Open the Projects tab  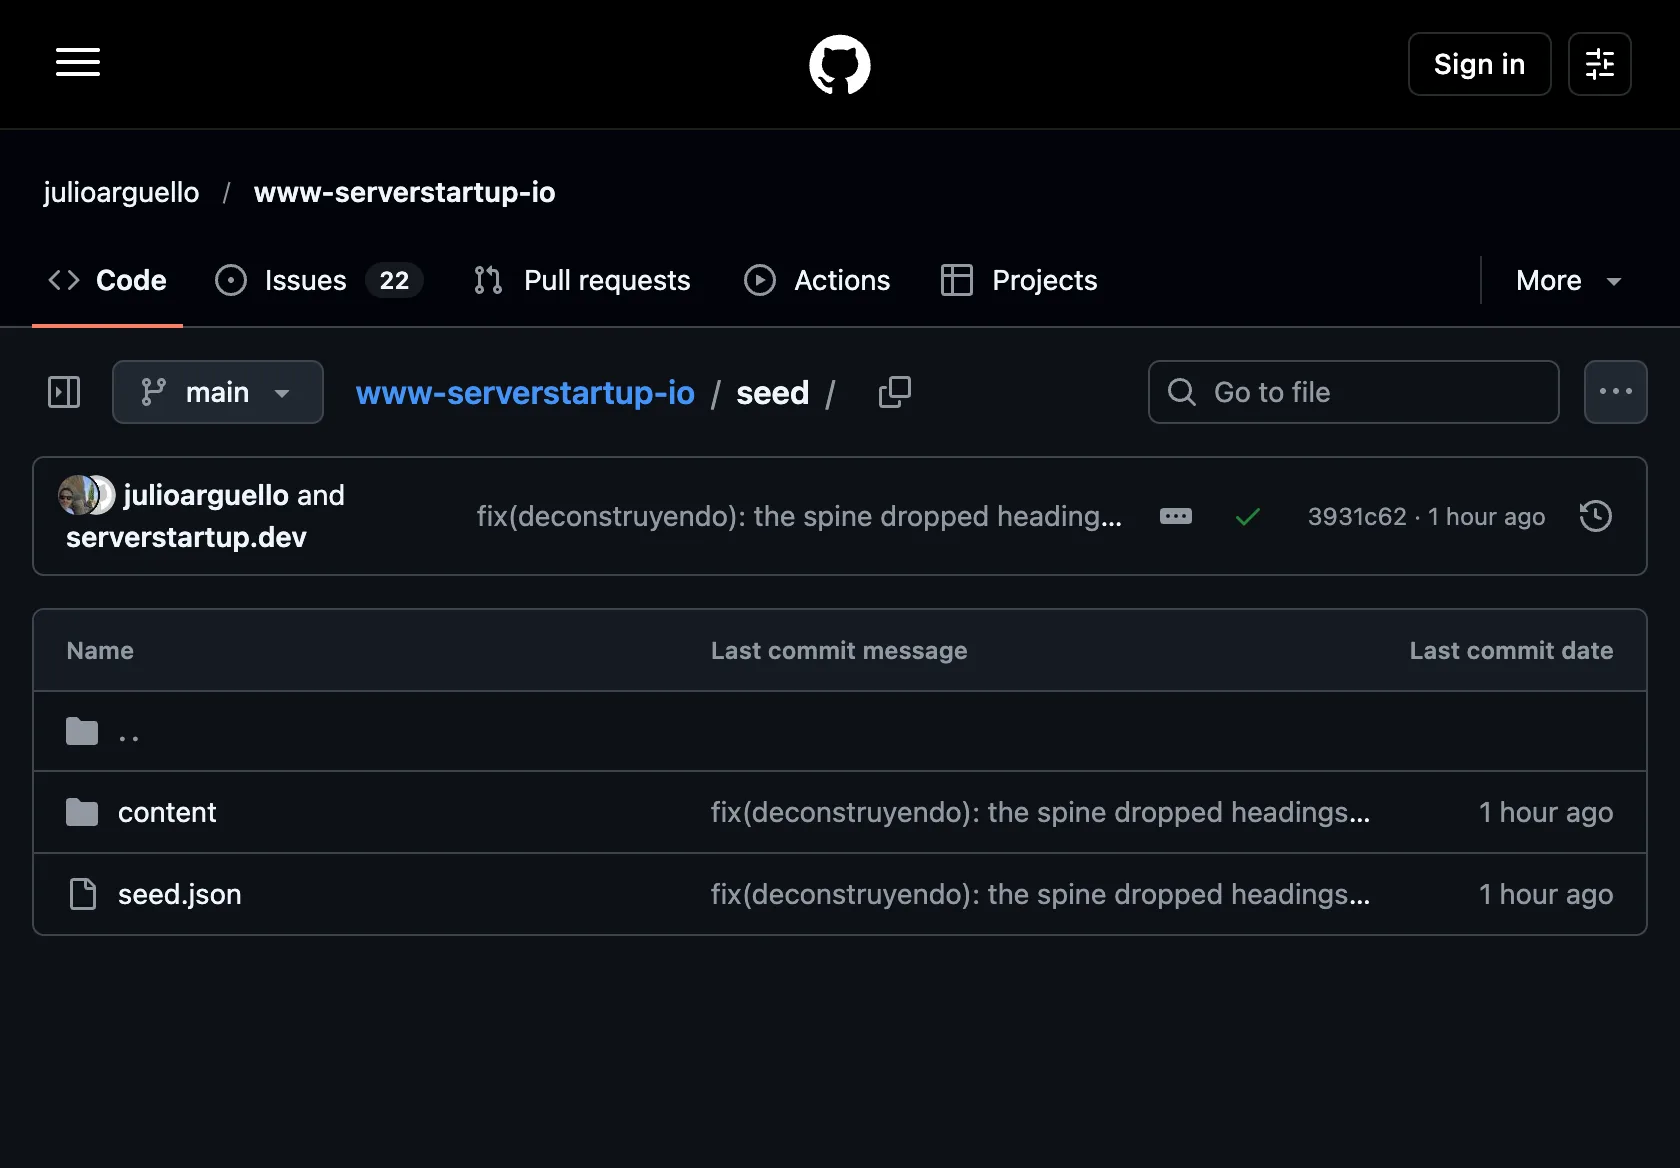1019,280
